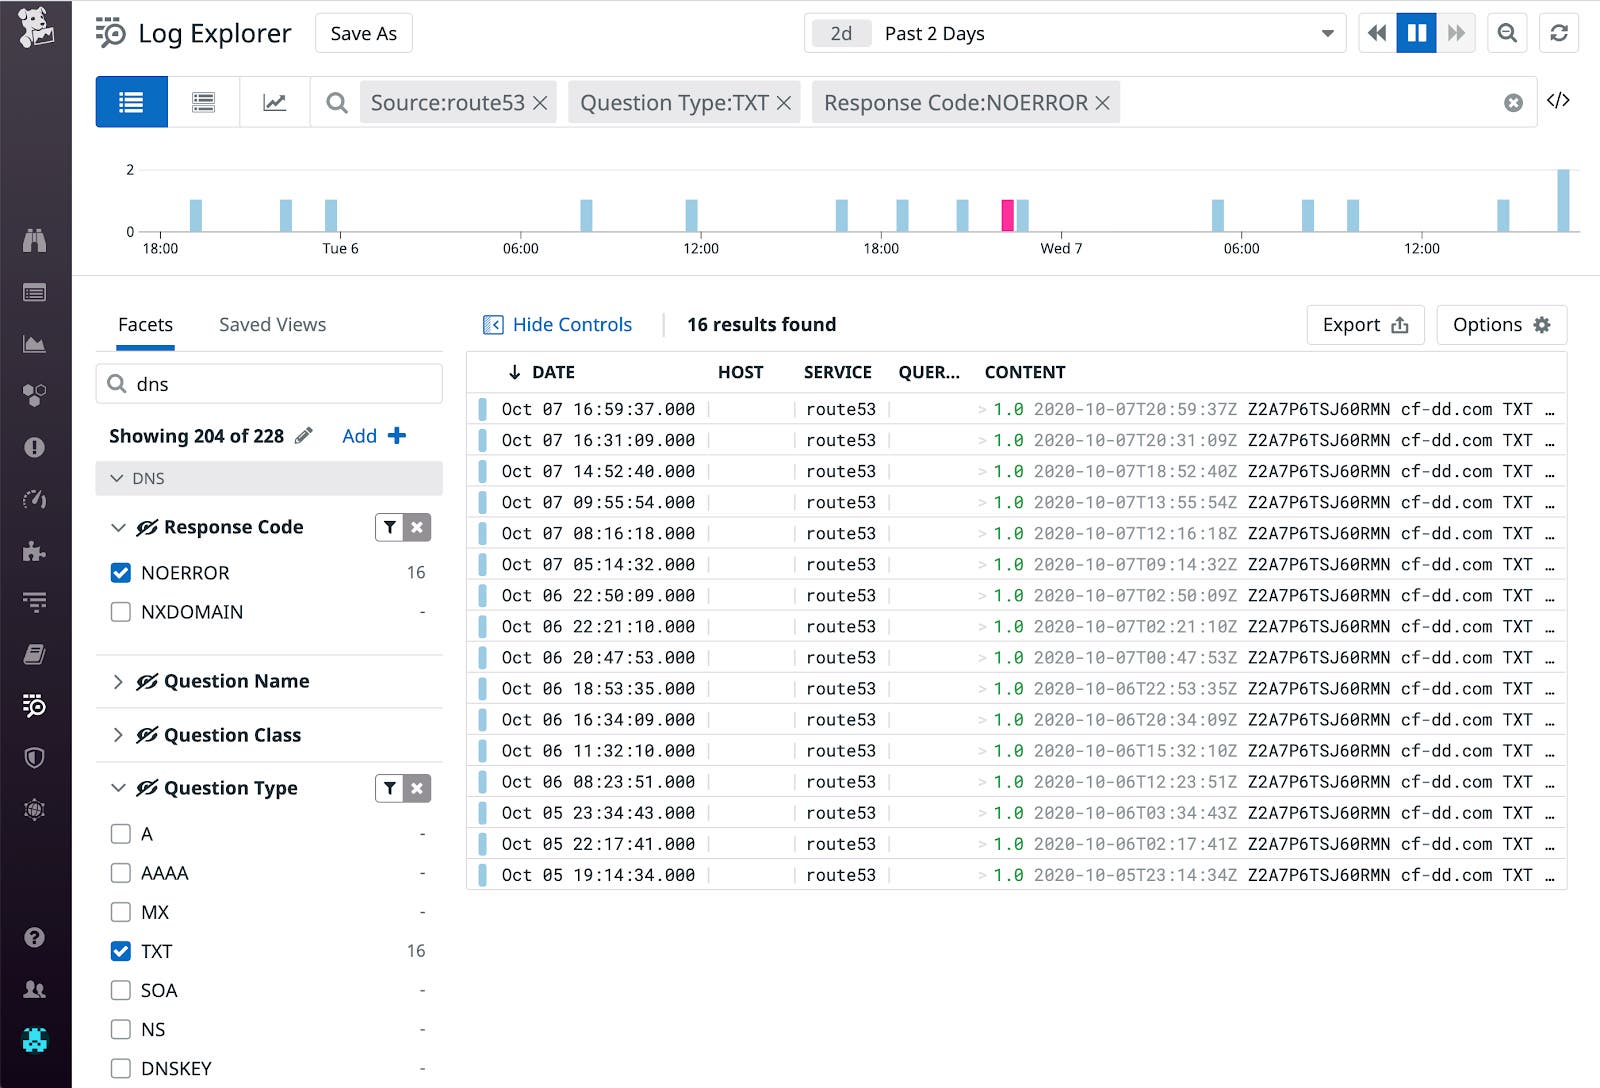Click the Help question mark icon in sidebar

(x=35, y=938)
